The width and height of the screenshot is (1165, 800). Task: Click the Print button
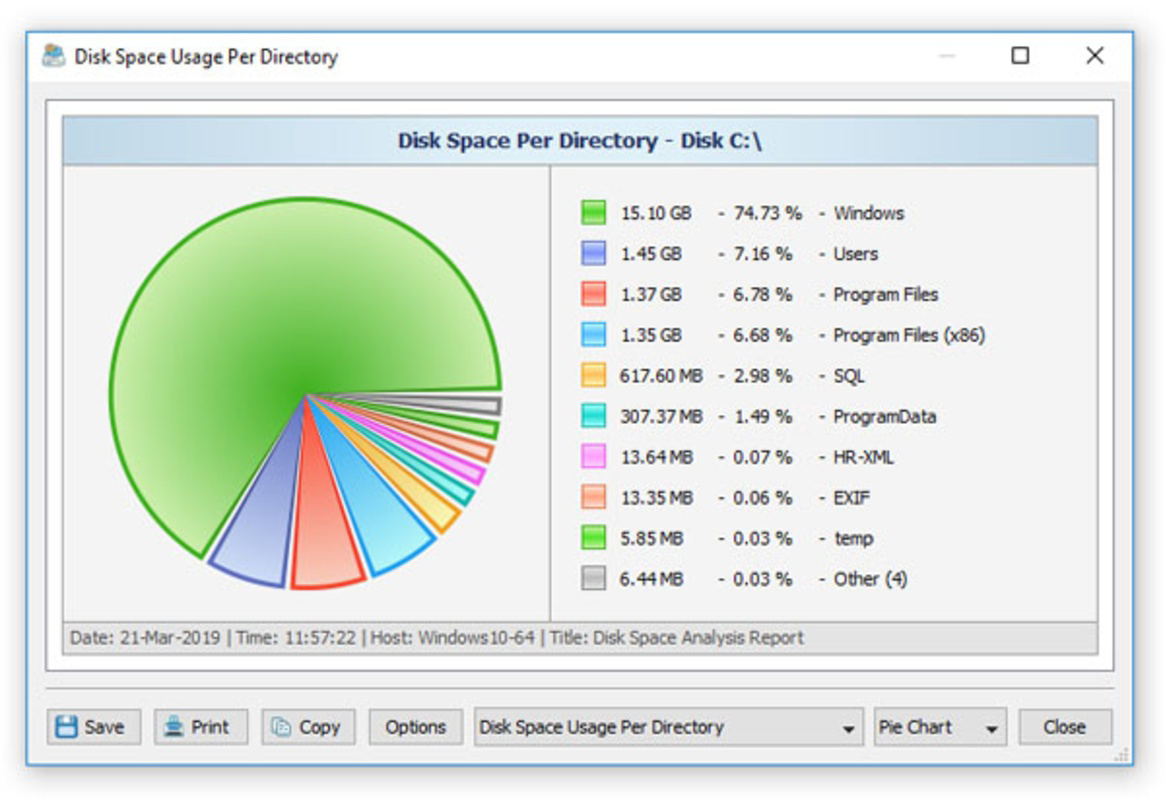201,726
